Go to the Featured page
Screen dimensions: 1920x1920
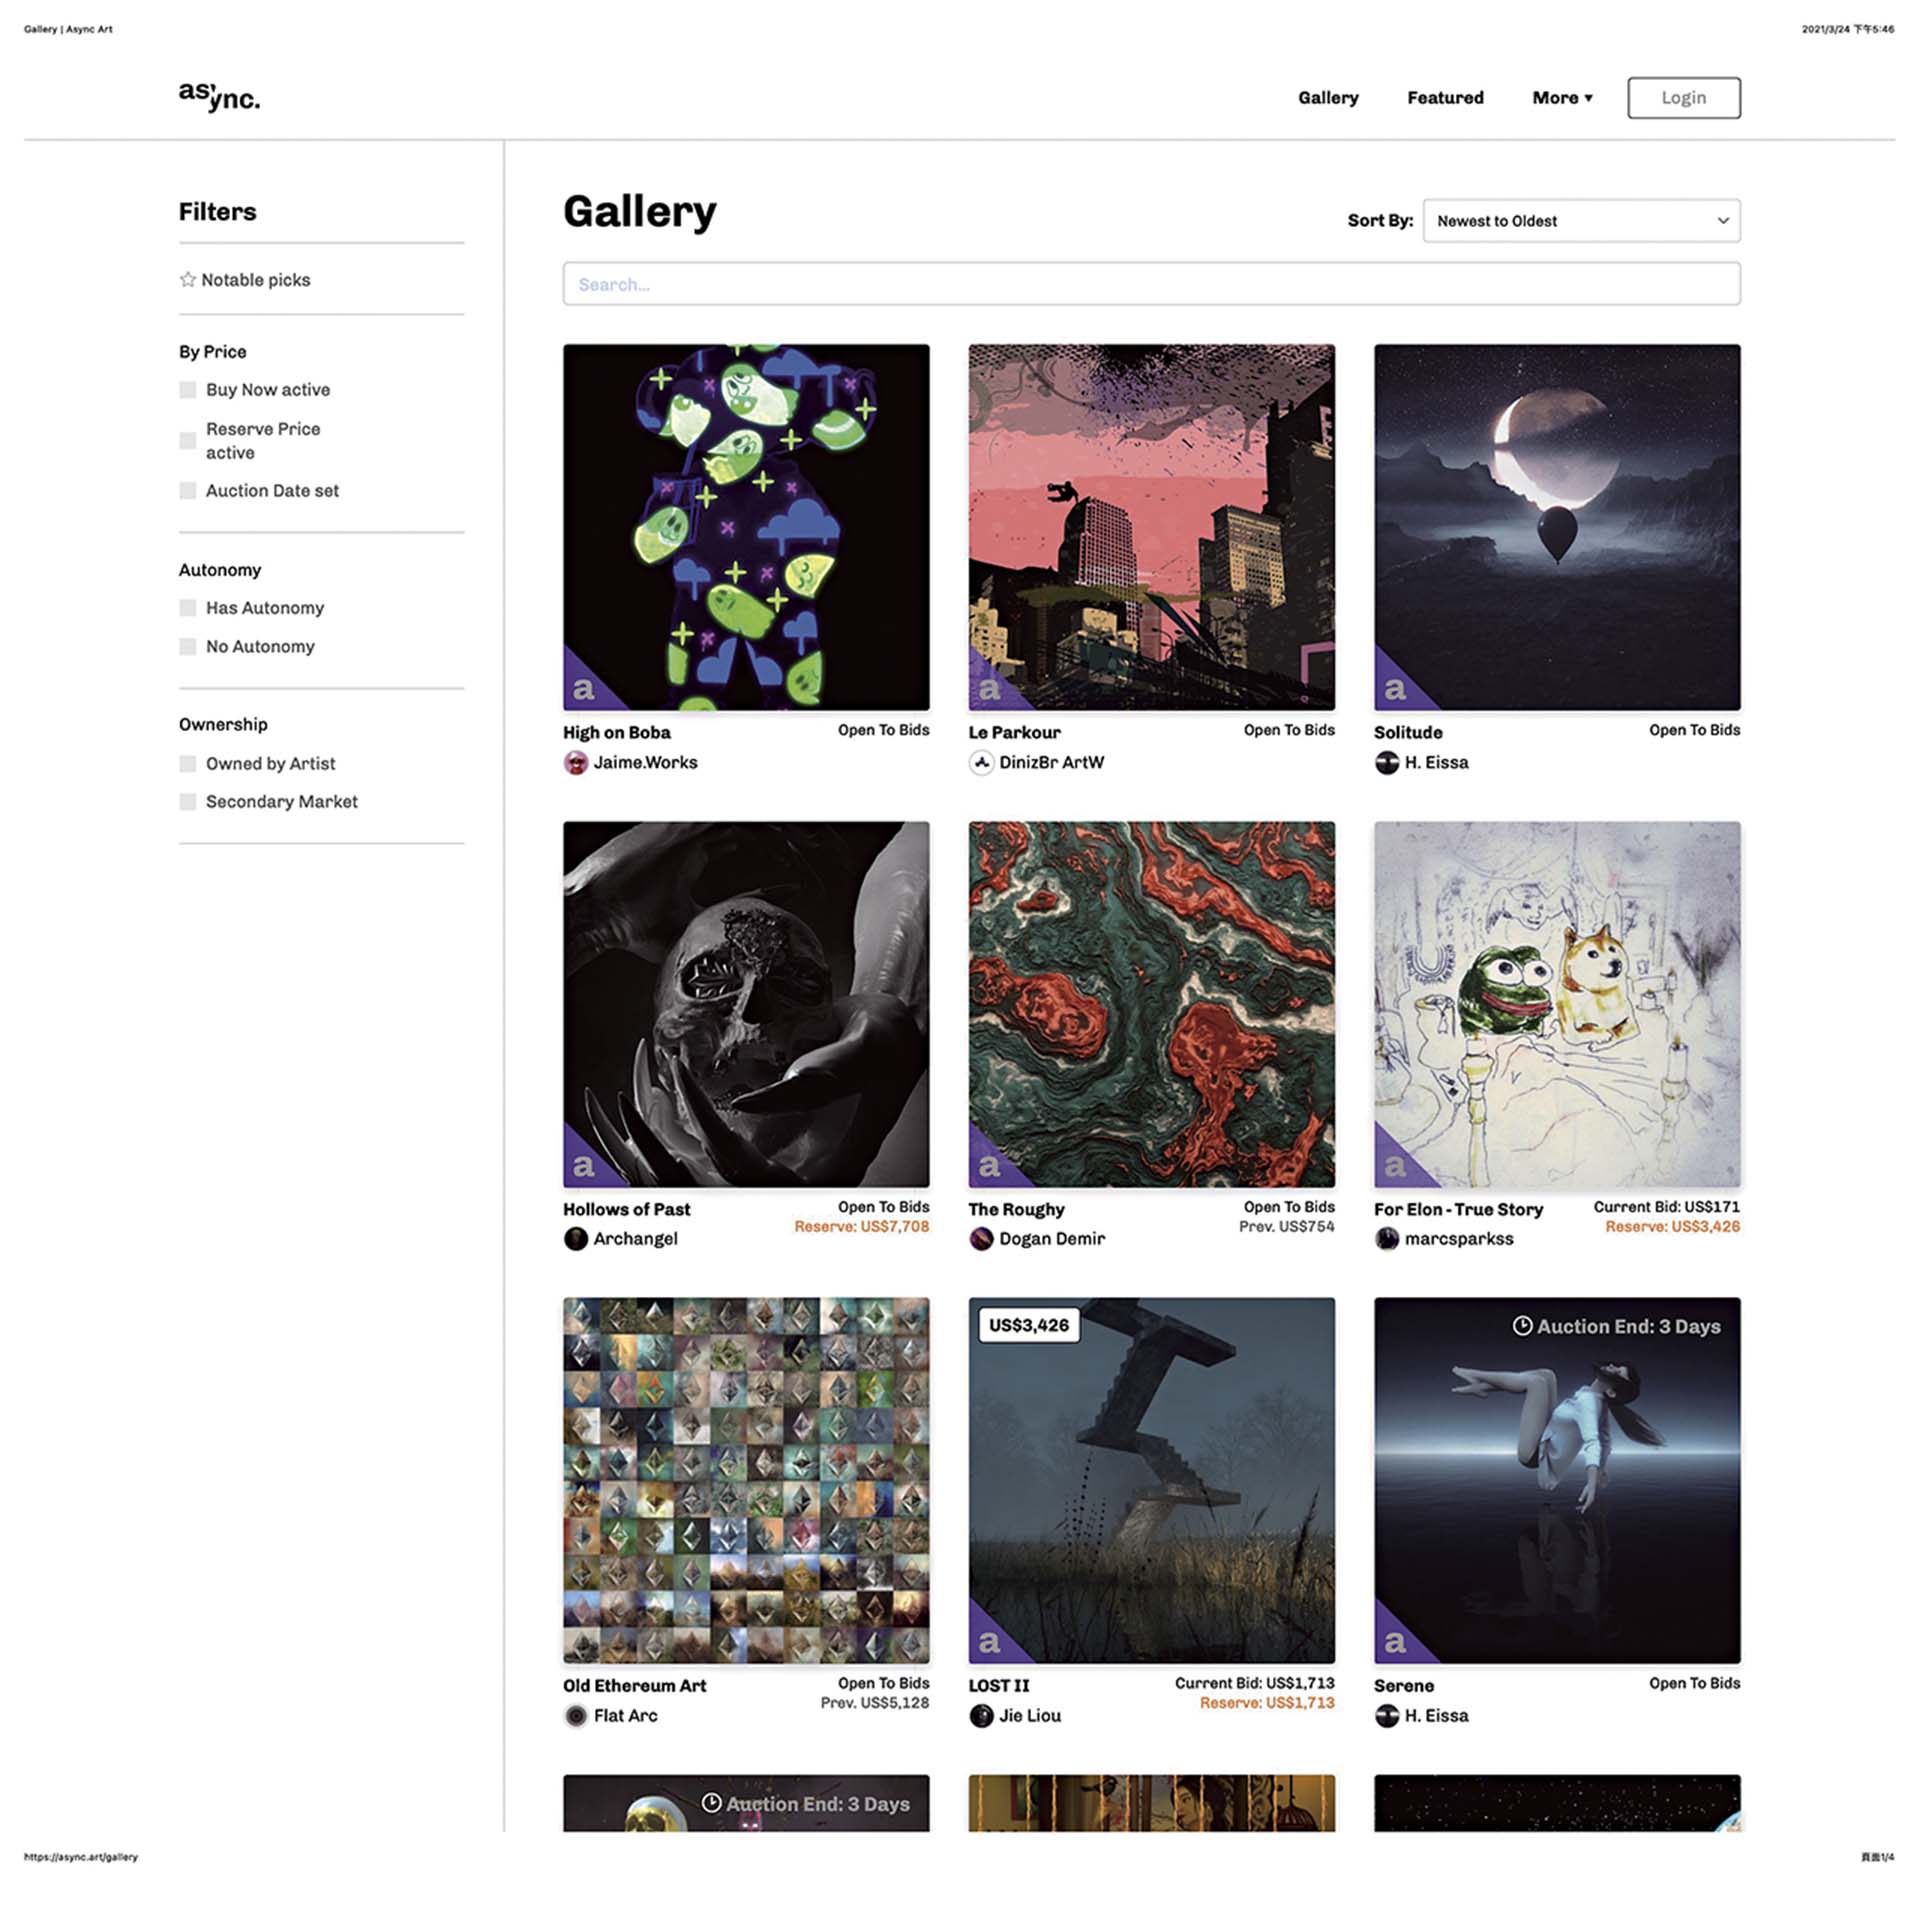click(x=1445, y=98)
